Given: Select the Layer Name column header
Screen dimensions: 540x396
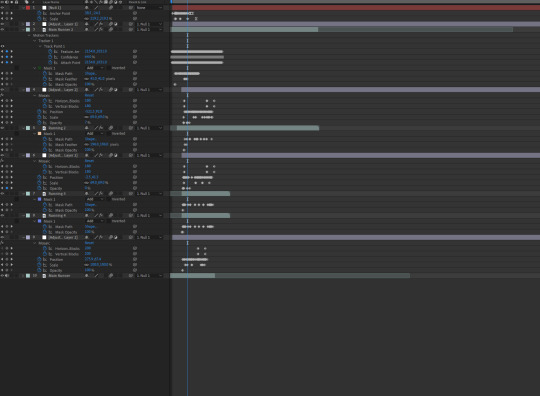Looking at the screenshot, I should 51,2.
